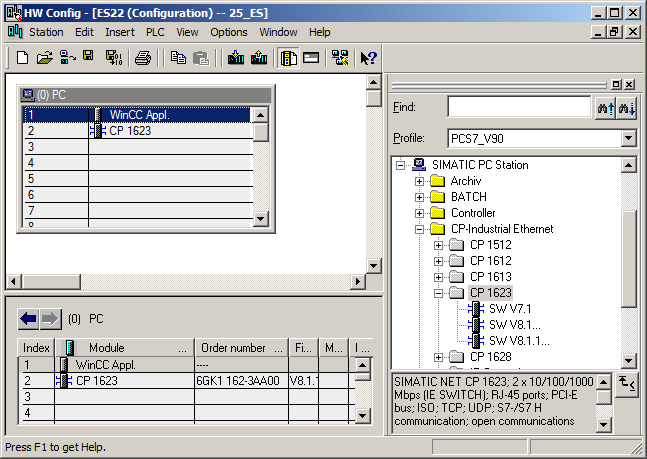Expand the CP 1612 folder
The height and width of the screenshot is (459, 647).
click(x=439, y=261)
